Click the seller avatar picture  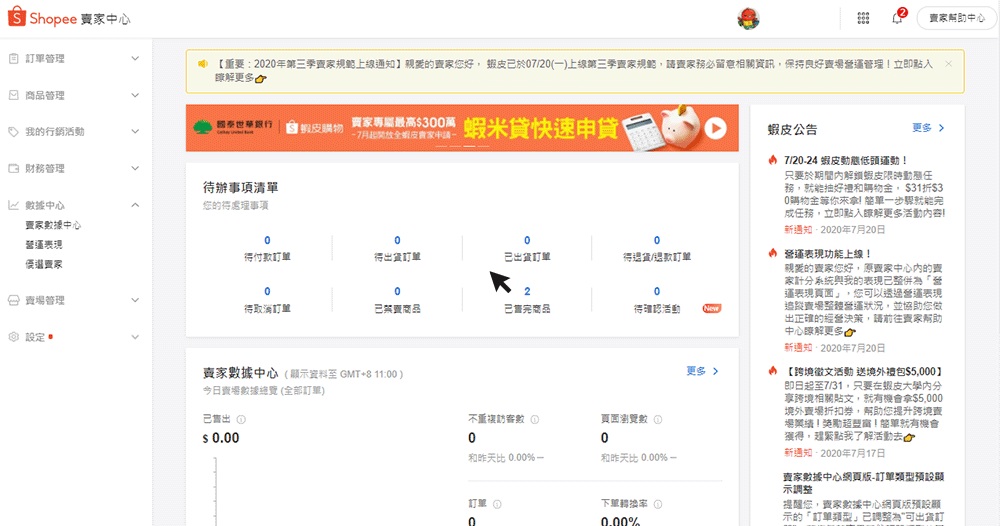(x=748, y=18)
